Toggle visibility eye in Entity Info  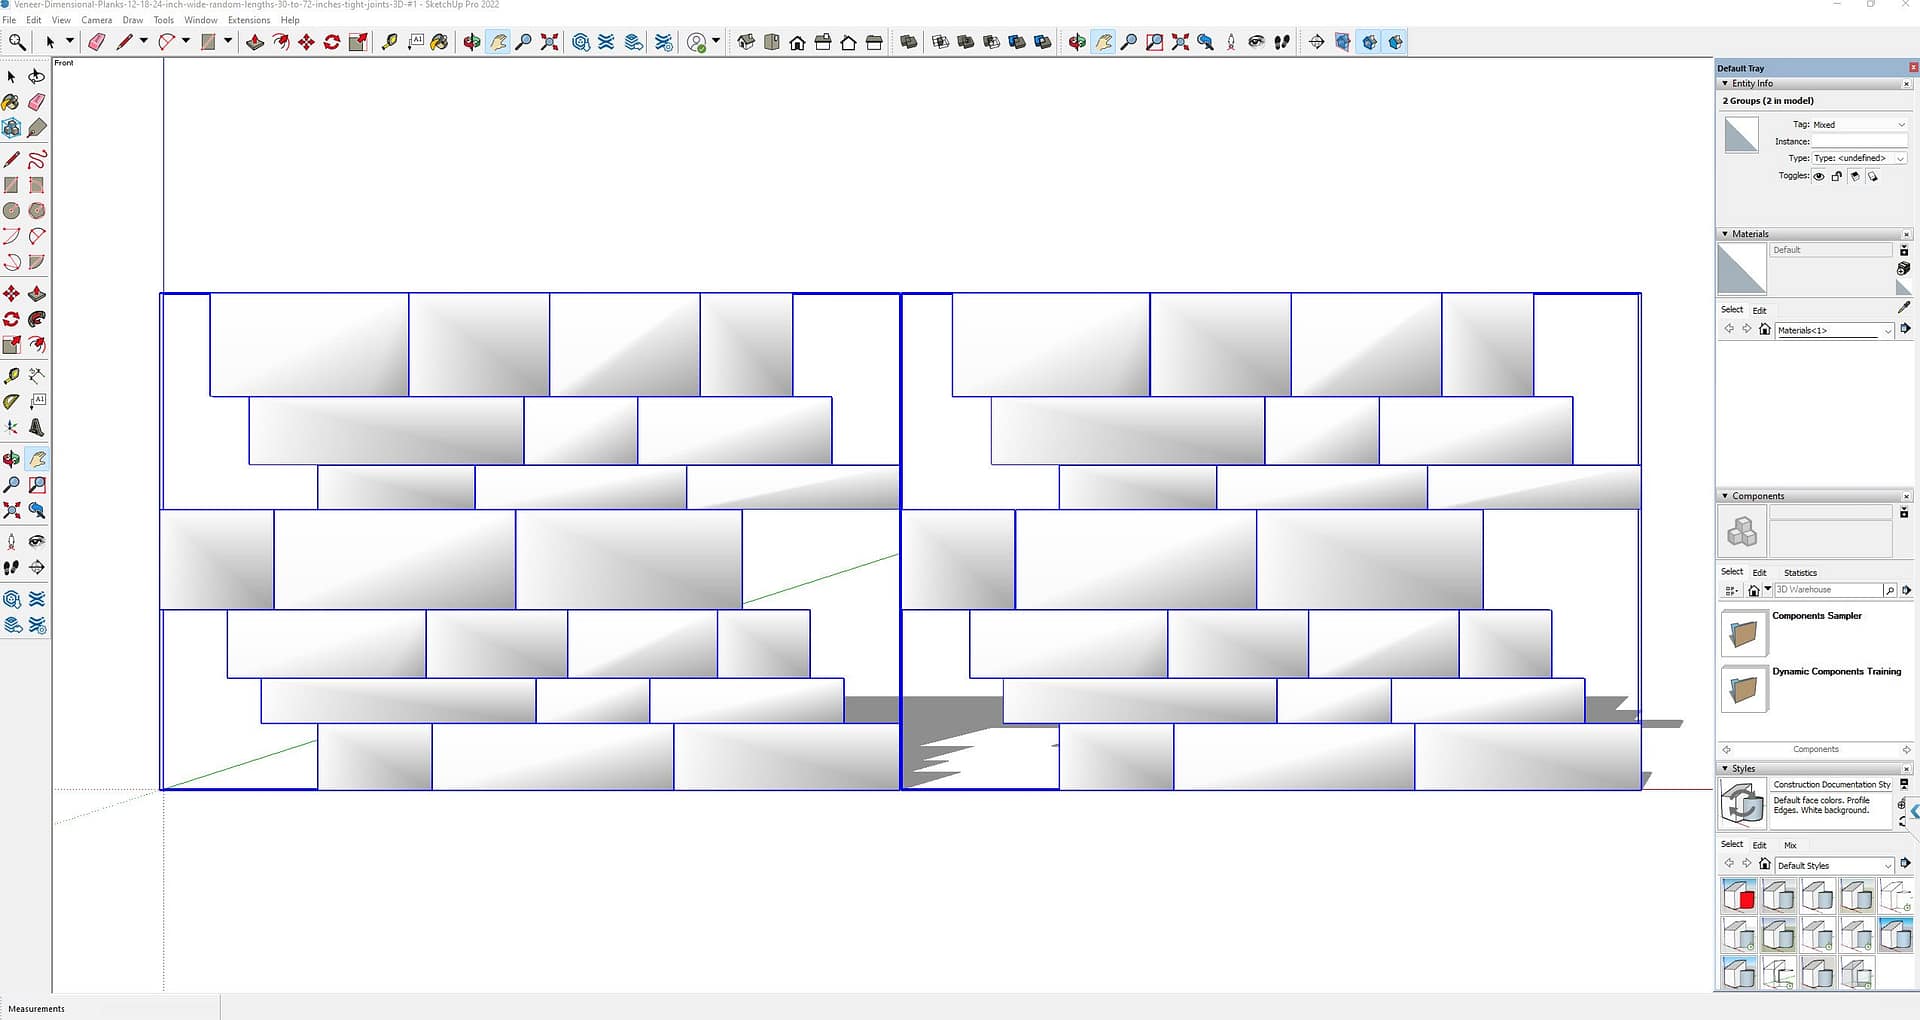[x=1819, y=176]
